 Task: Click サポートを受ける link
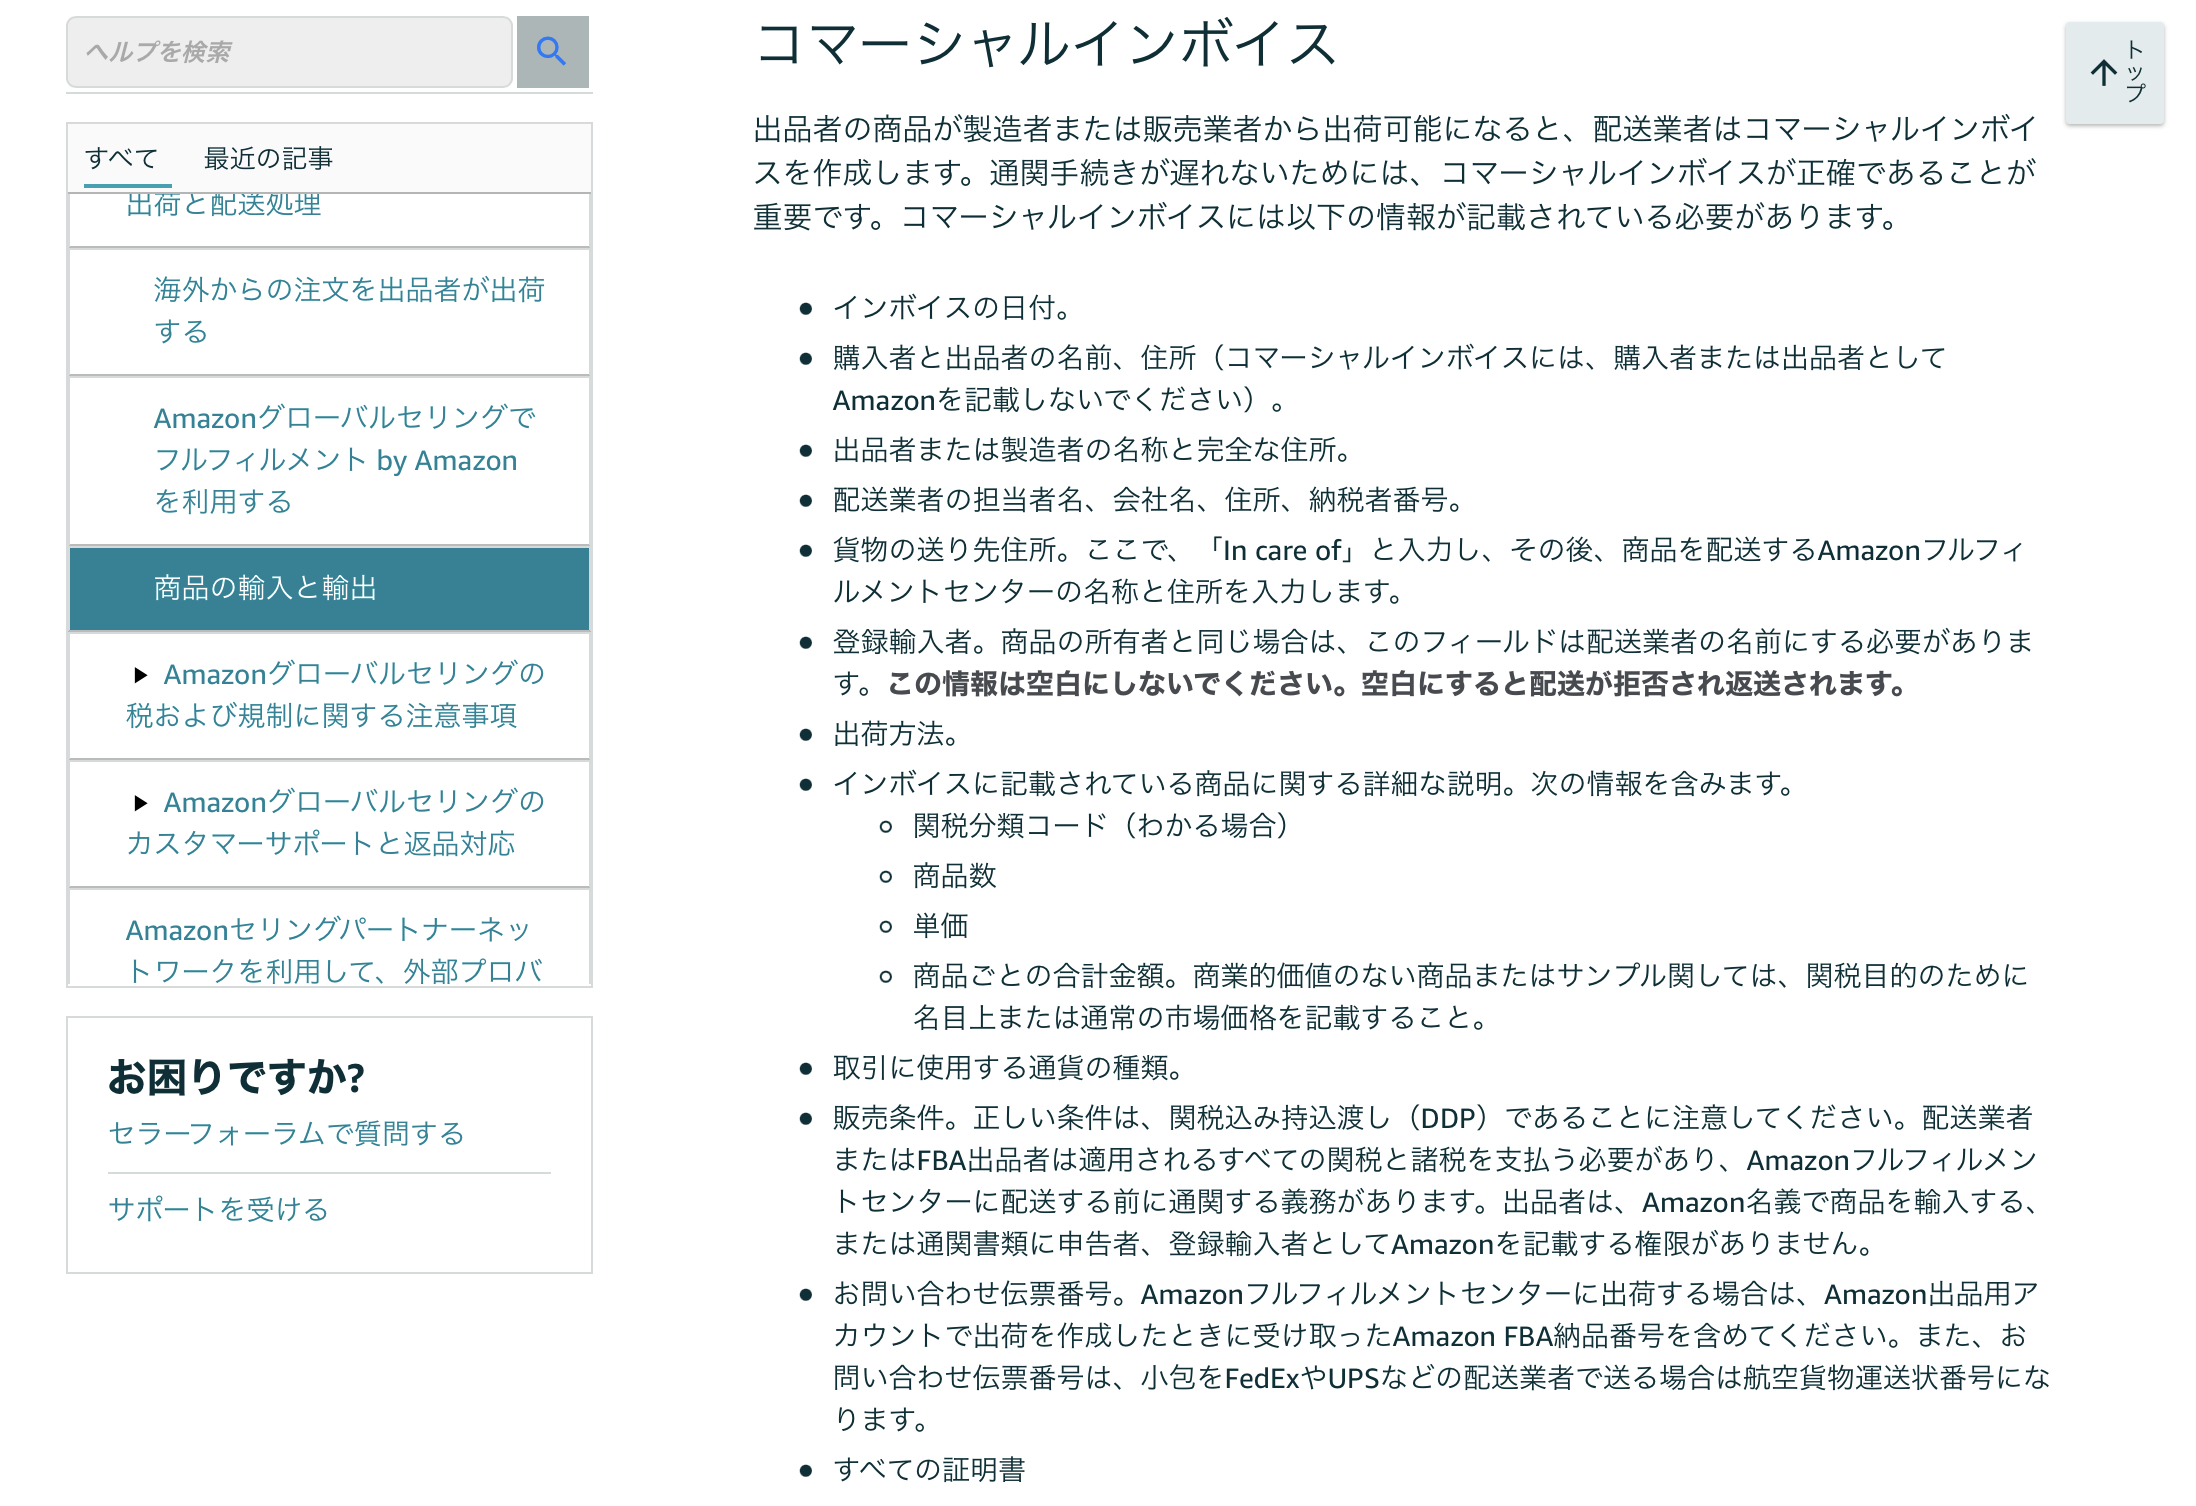[218, 1209]
